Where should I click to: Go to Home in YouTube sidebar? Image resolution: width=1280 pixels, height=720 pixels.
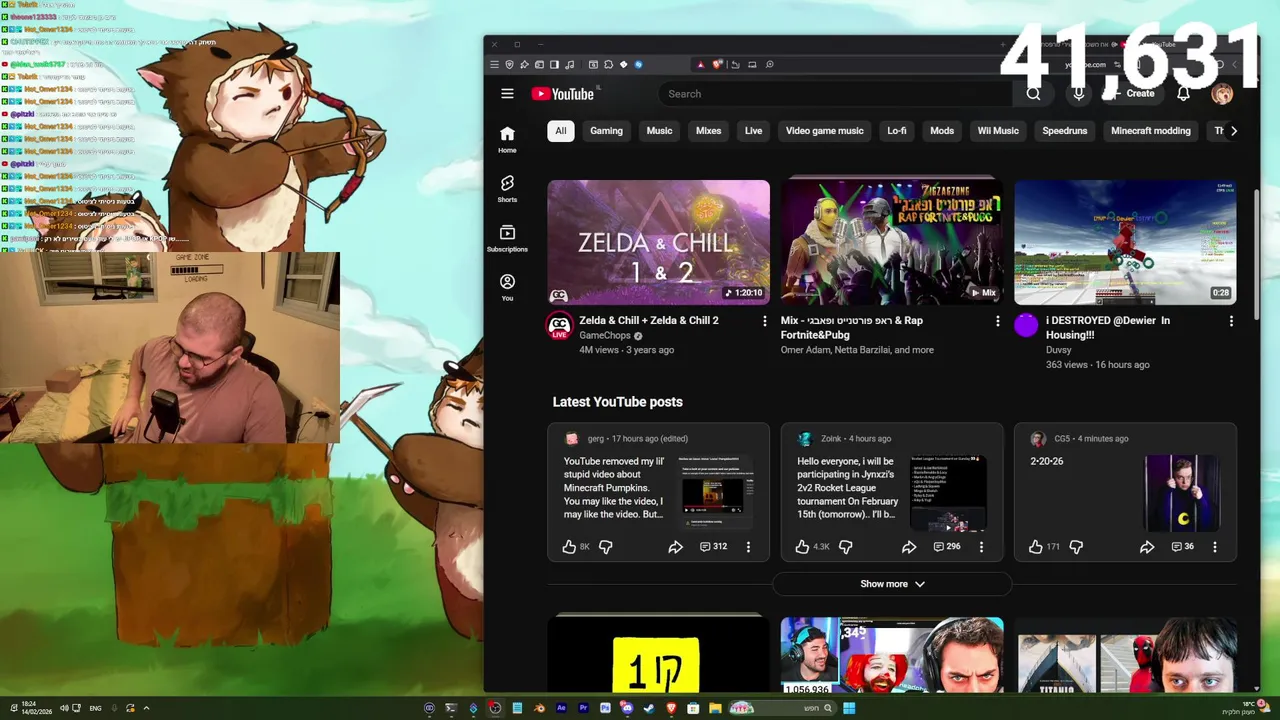pyautogui.click(x=507, y=140)
